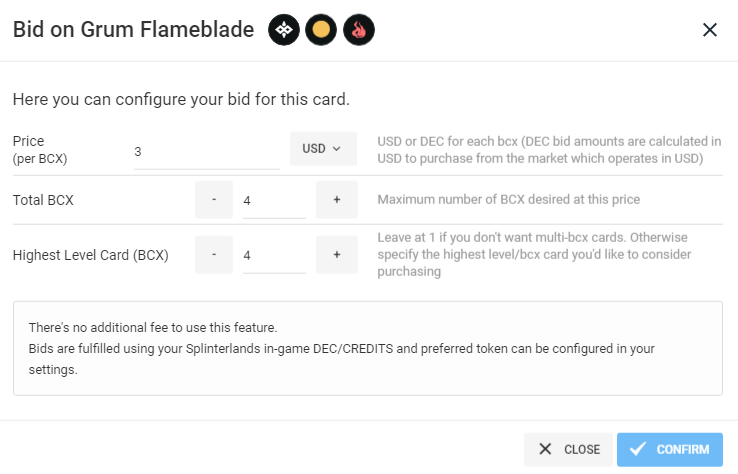
Task: Lower Highest Level Card BCX by one
Action: pos(214,255)
